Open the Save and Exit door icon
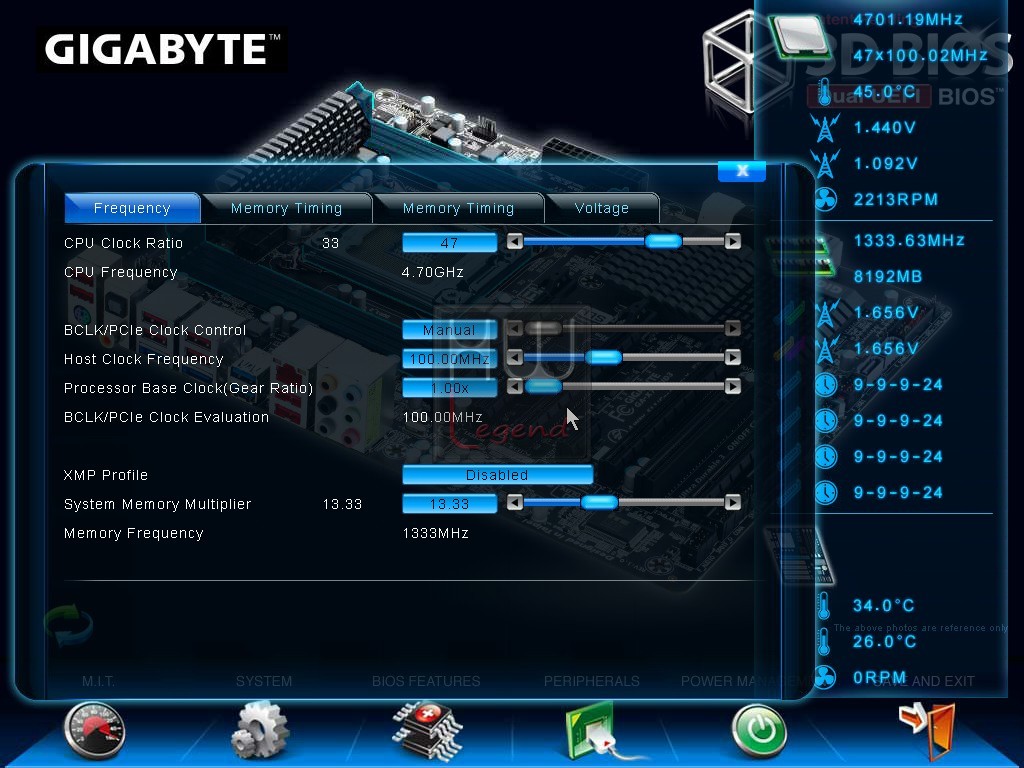Screen dimensions: 1024x768 (927, 730)
